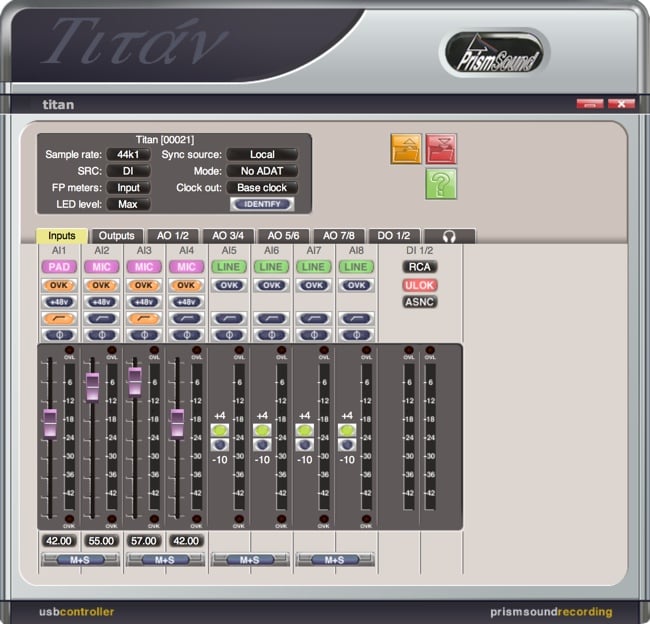650x626 pixels.
Task: Open the Mode No ADAT dropdown
Action: pos(262,171)
